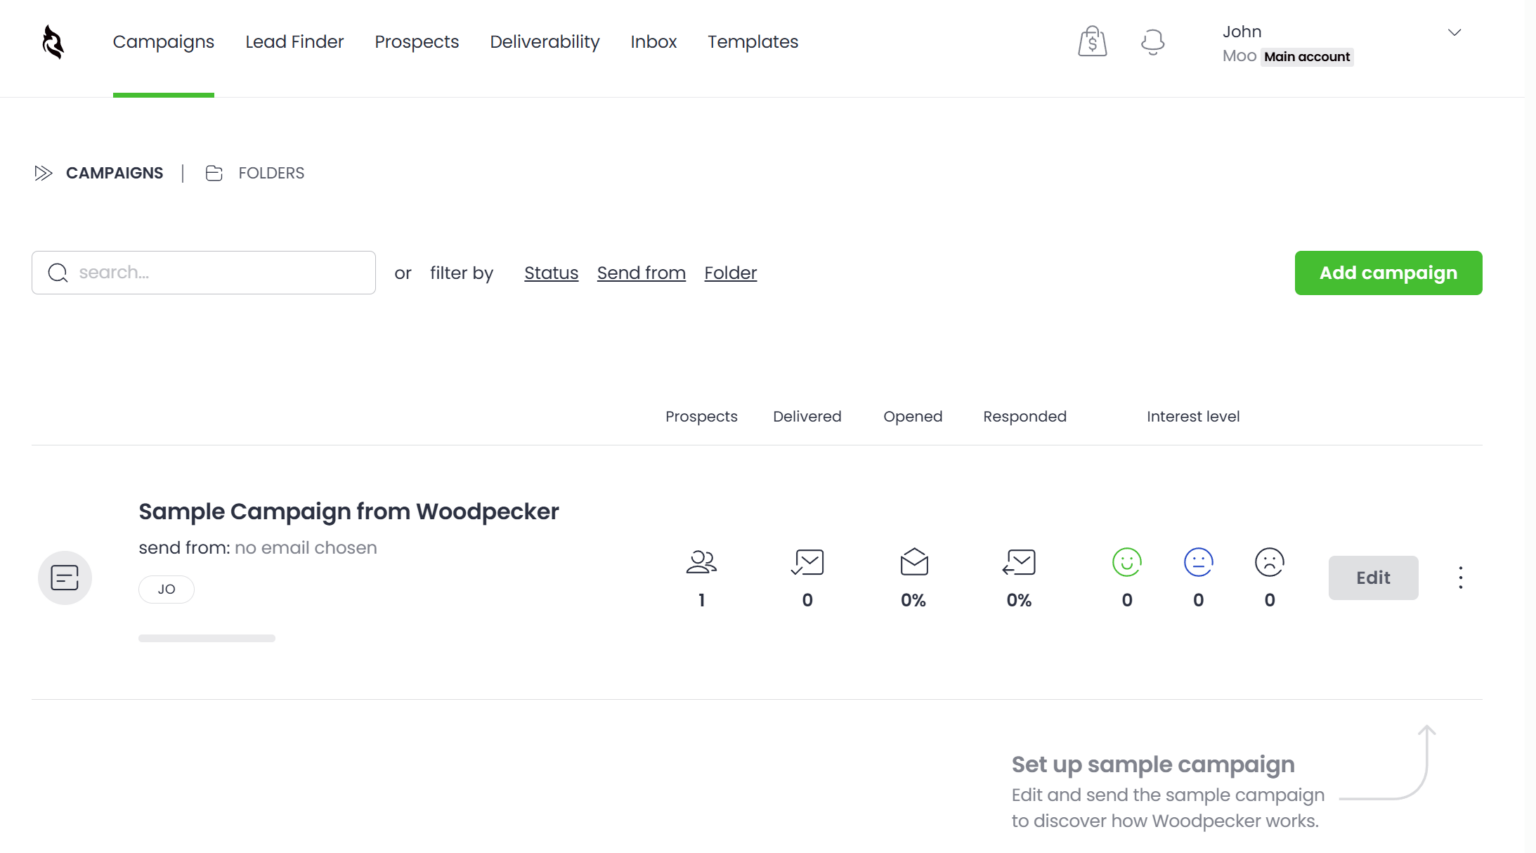Click the responded reply envelope icon

pyautogui.click(x=1019, y=562)
